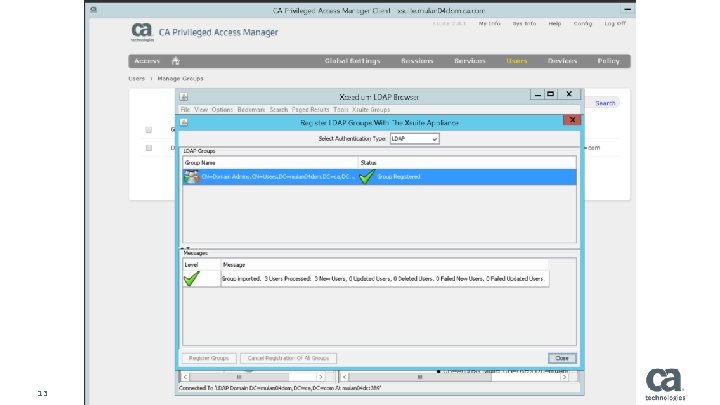Viewport: 720px width, 405px height.
Task: Open the Bookmark menu in LDAP Browser
Action: coord(251,110)
